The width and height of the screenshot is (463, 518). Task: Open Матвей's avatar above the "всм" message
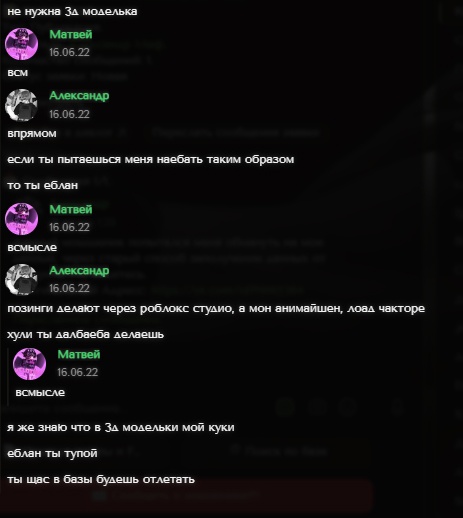[x=22, y=44]
